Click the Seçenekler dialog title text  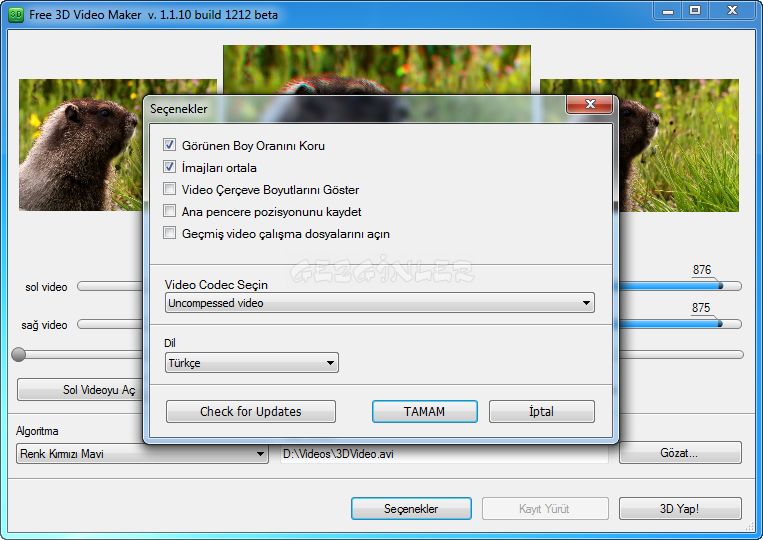click(179, 109)
